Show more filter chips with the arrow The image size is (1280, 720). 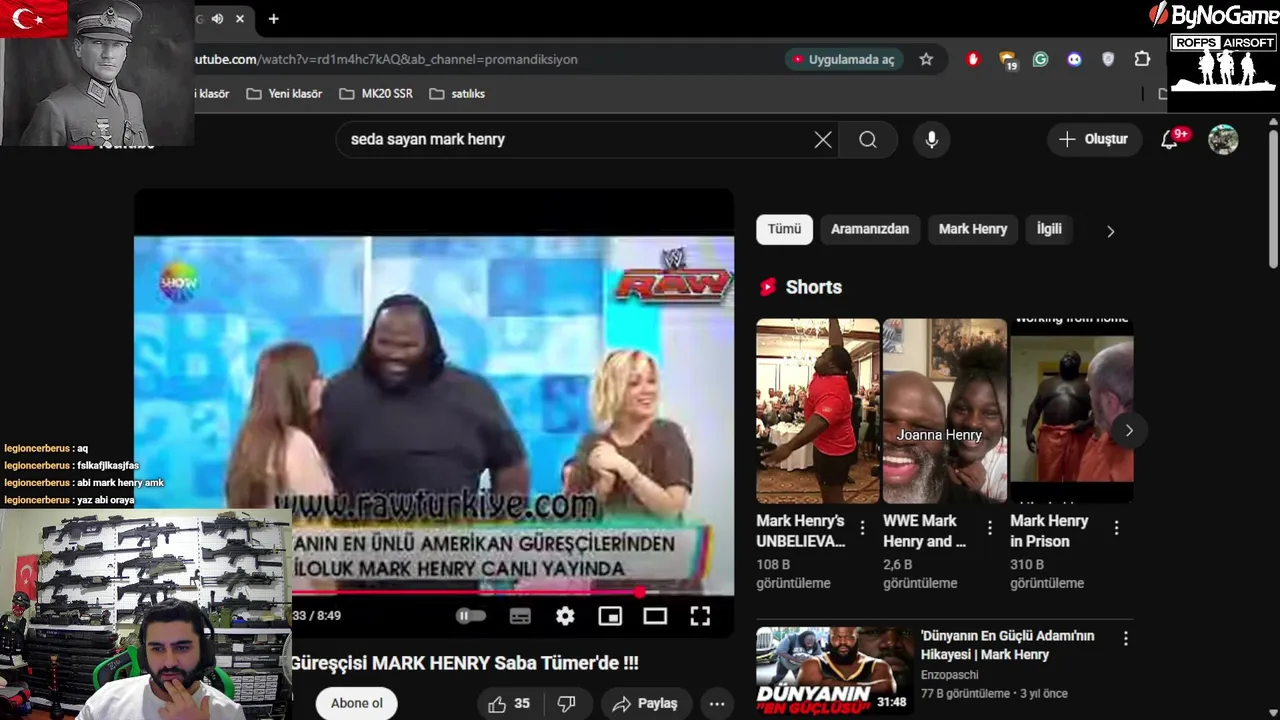(1110, 231)
